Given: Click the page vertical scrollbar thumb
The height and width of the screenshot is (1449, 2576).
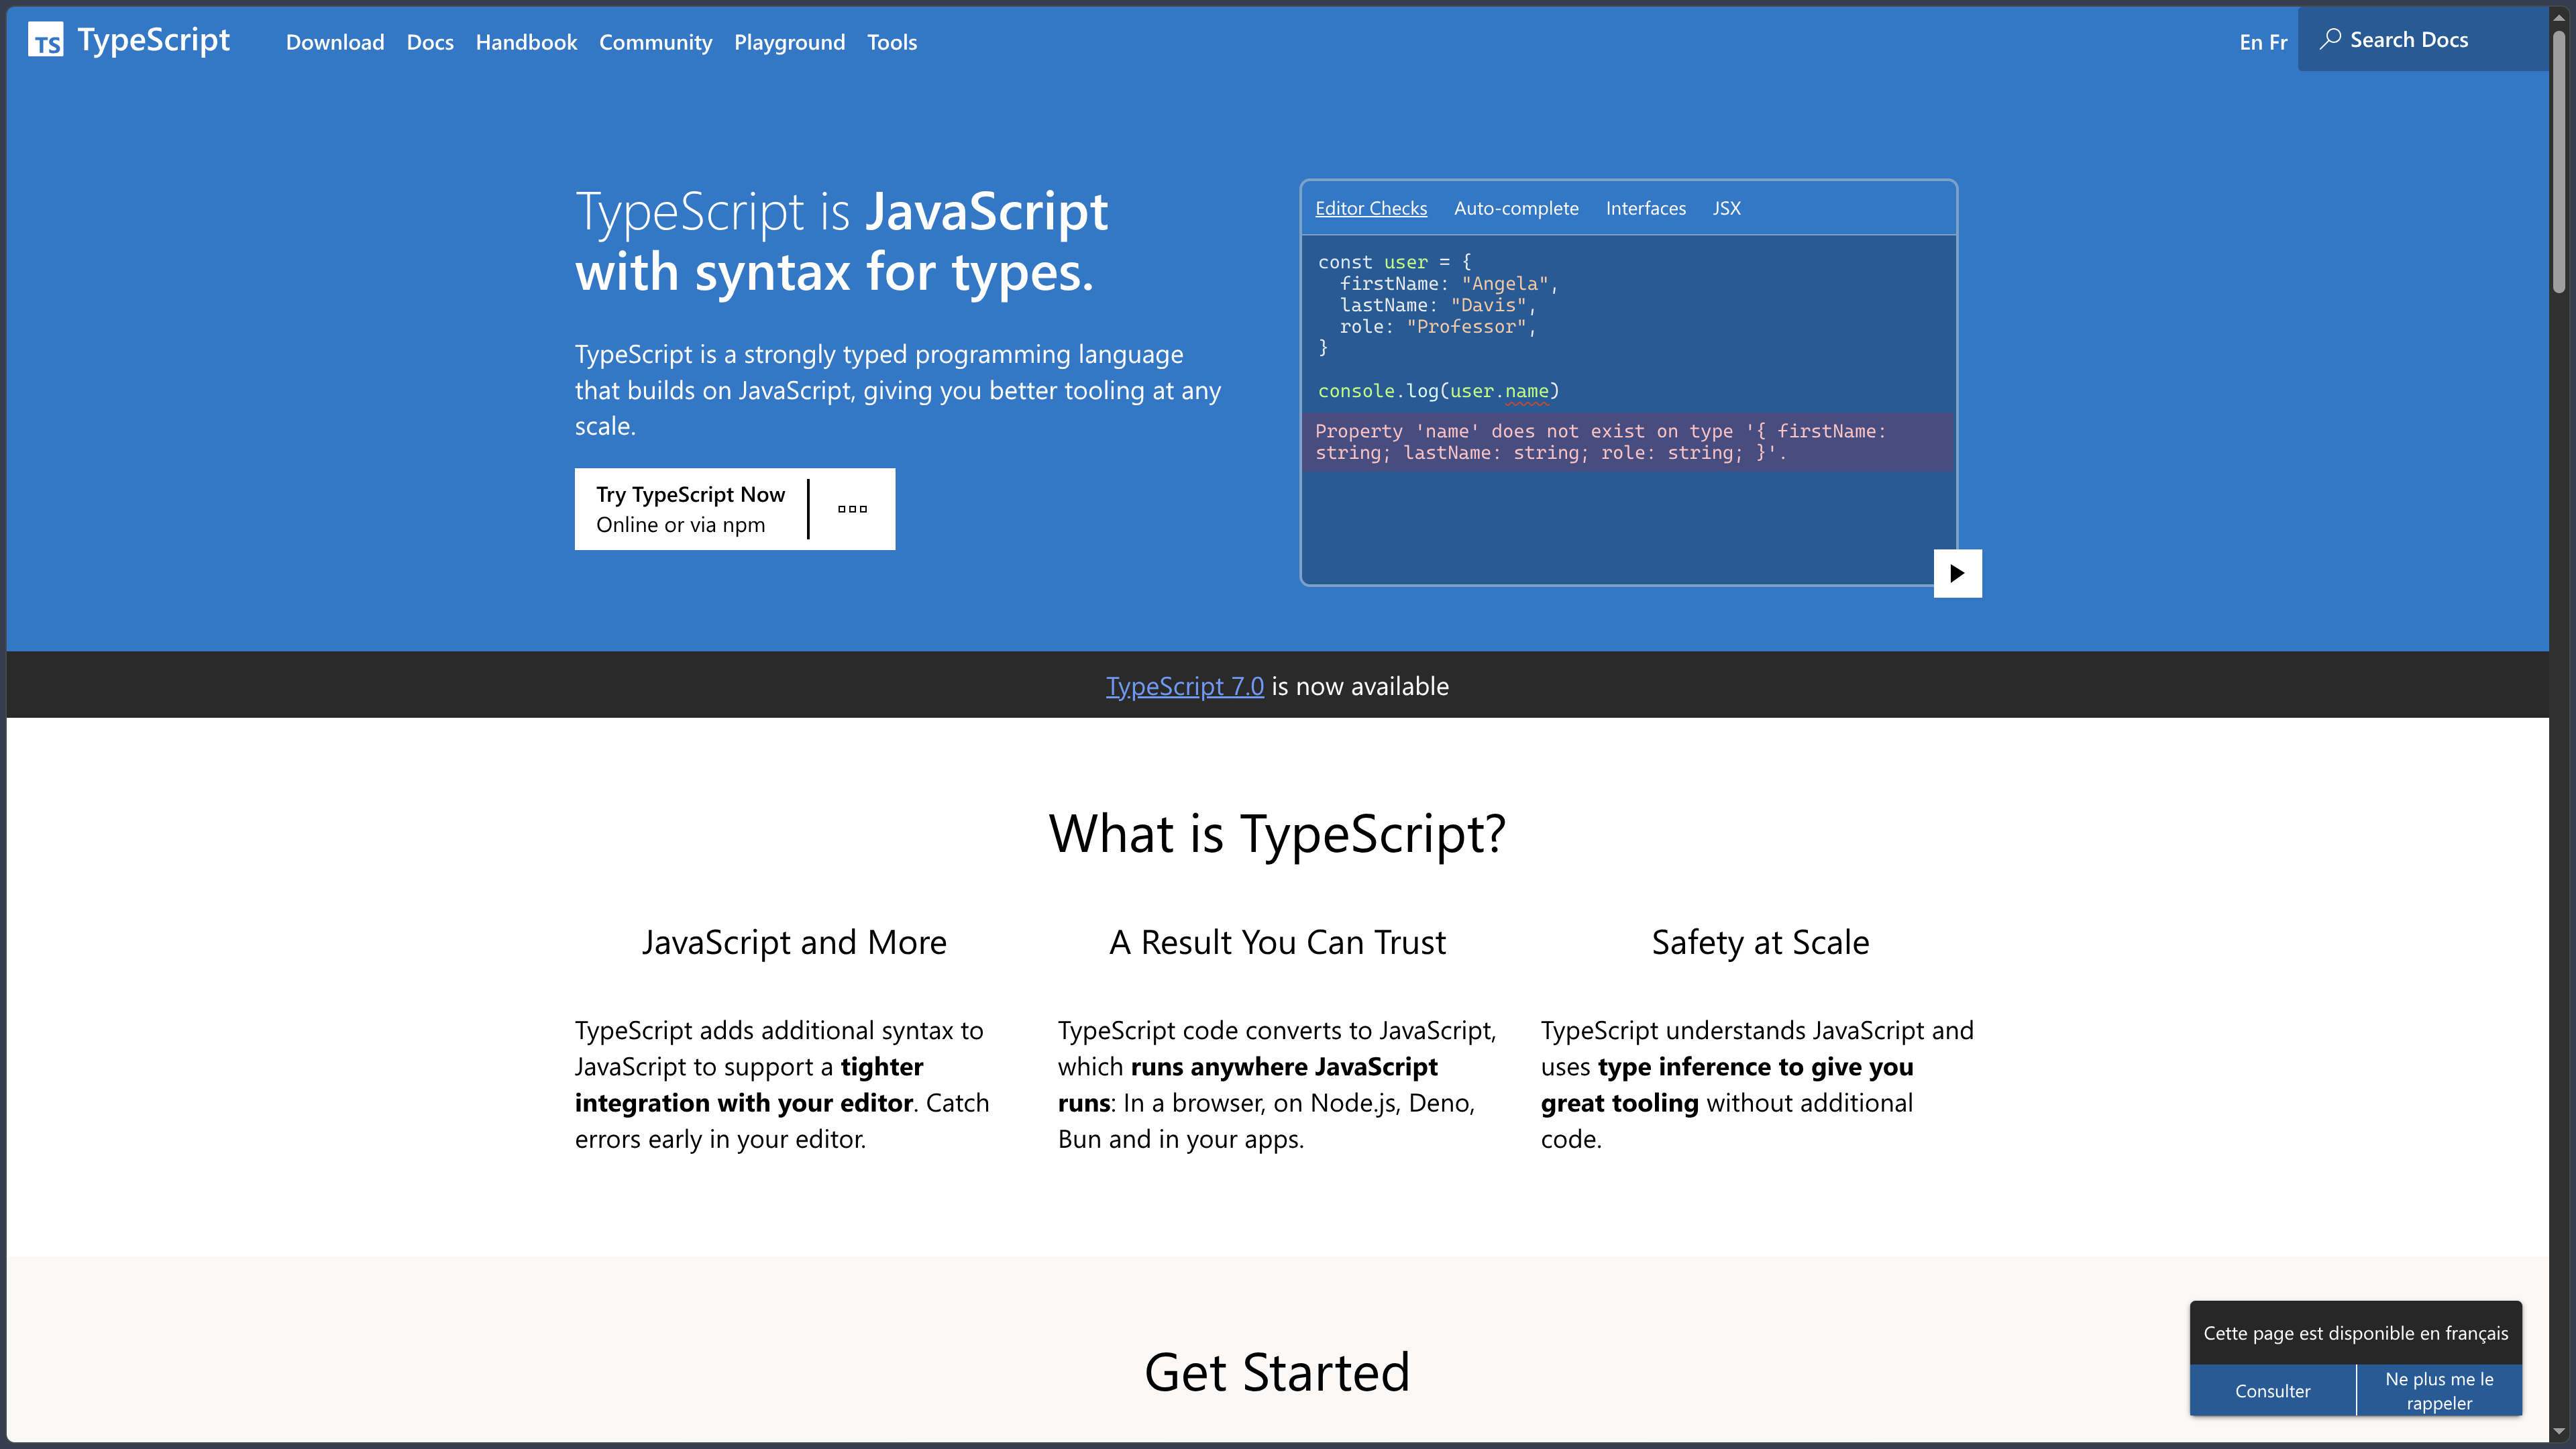Looking at the screenshot, I should (2558, 162).
